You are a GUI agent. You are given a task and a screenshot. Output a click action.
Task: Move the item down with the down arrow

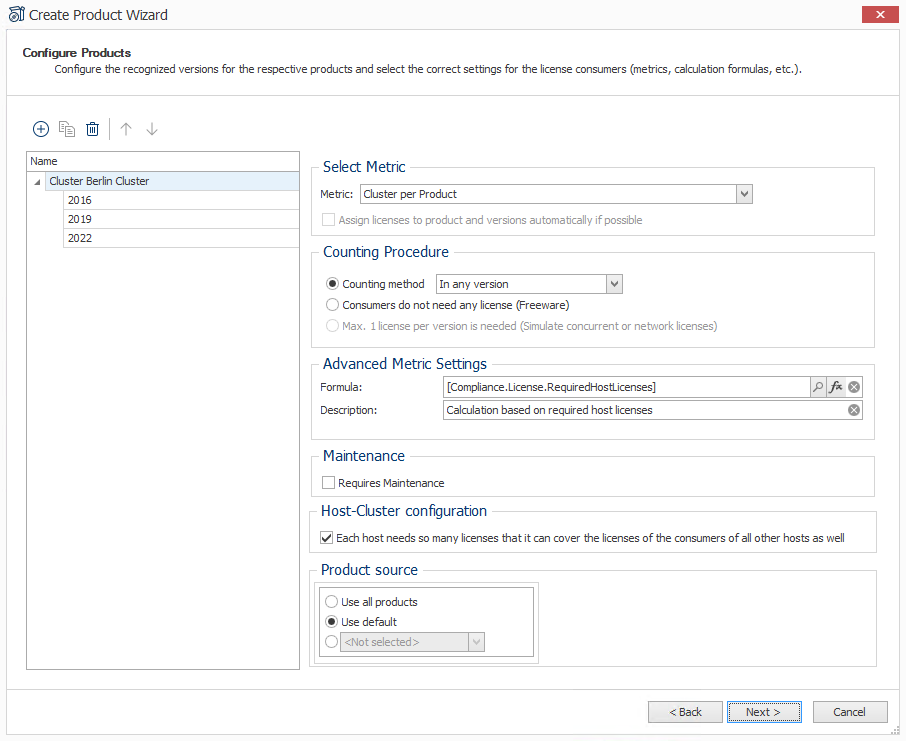click(152, 129)
